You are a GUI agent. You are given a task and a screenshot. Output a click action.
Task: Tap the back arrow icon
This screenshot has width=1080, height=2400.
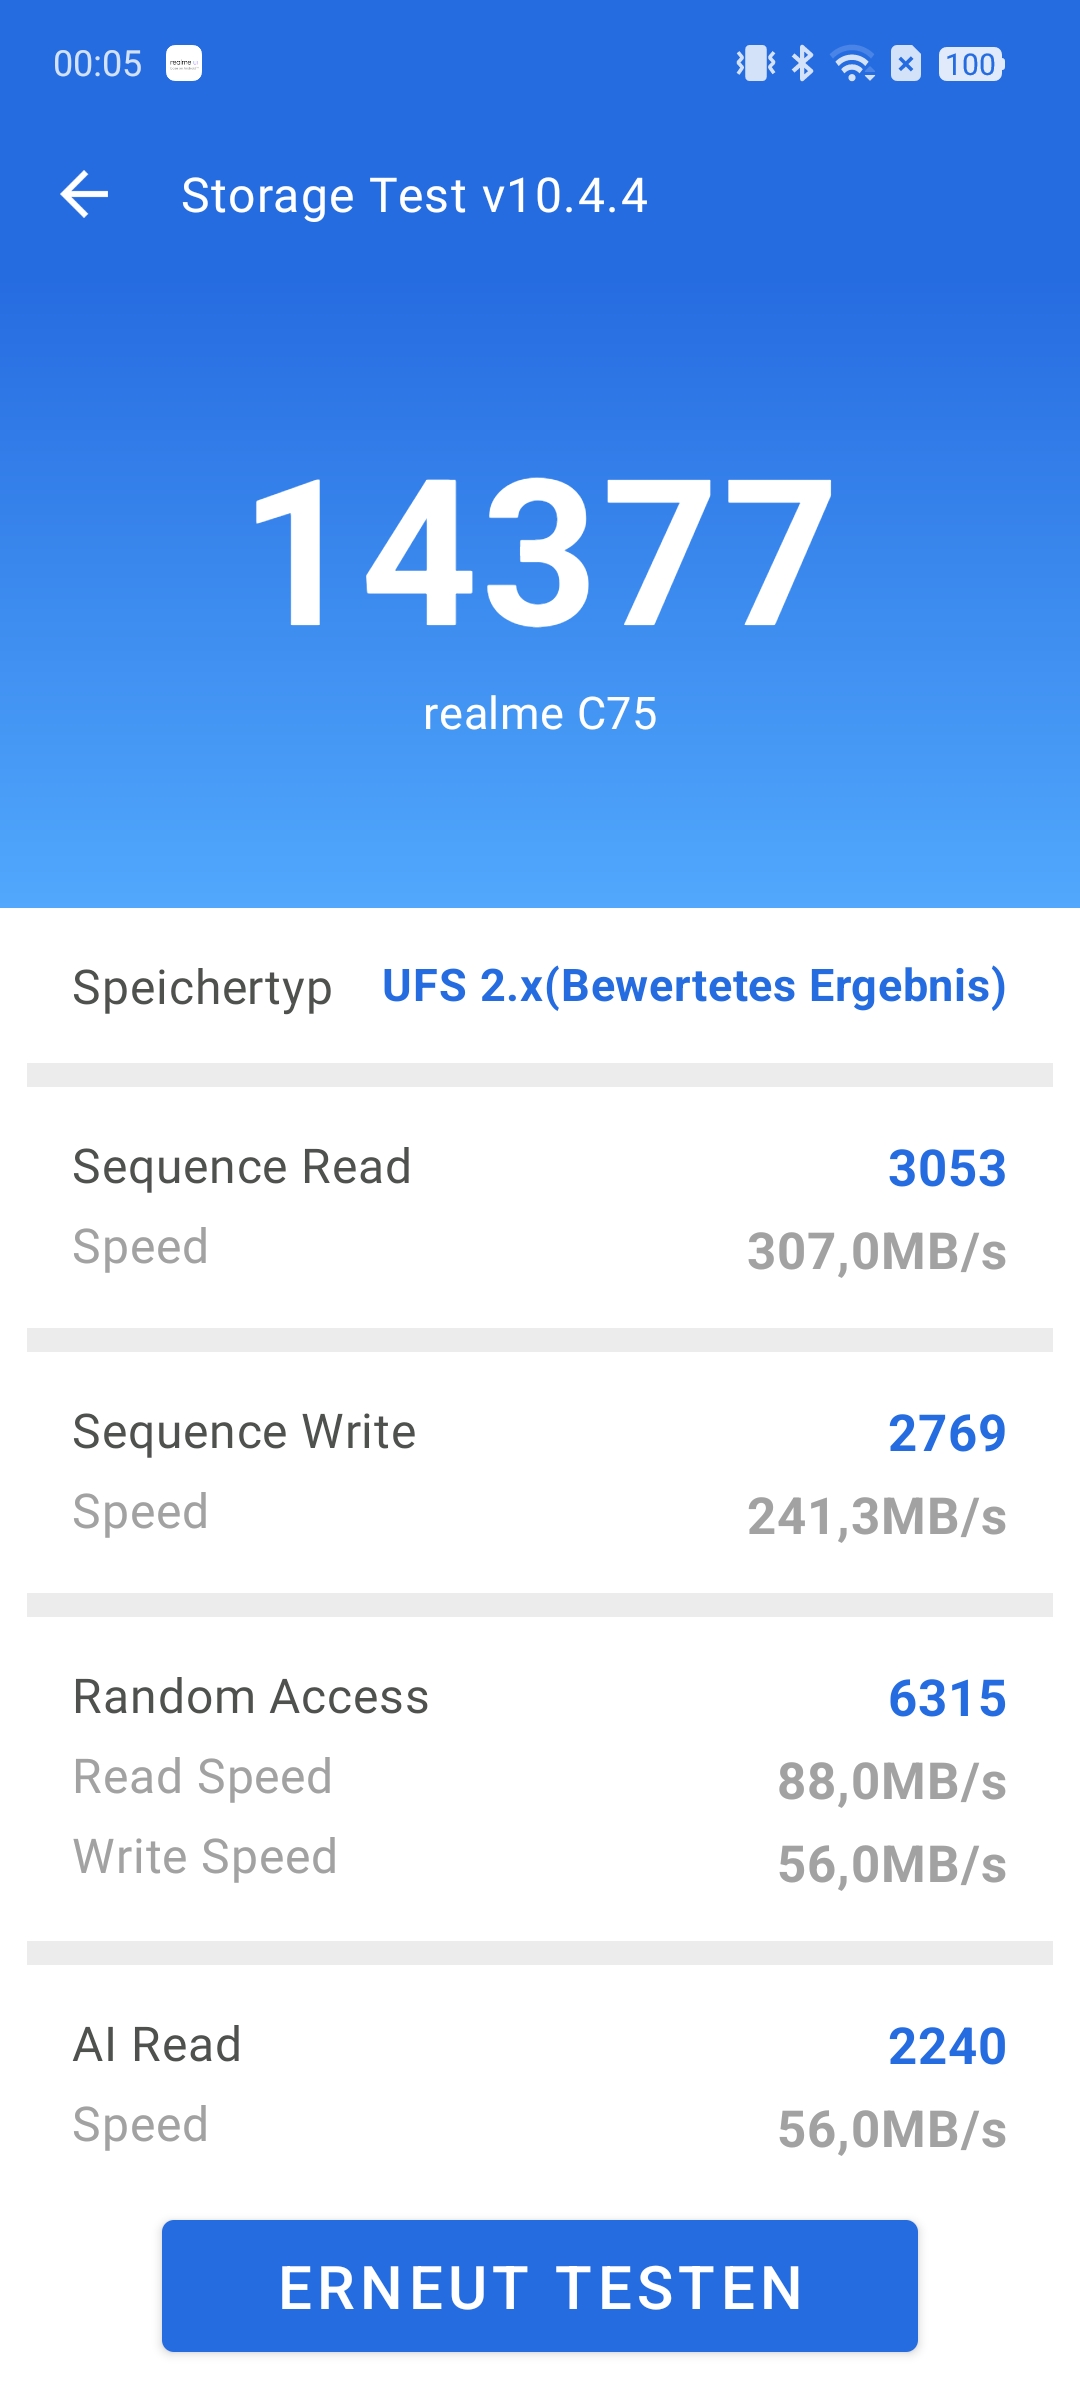[84, 194]
